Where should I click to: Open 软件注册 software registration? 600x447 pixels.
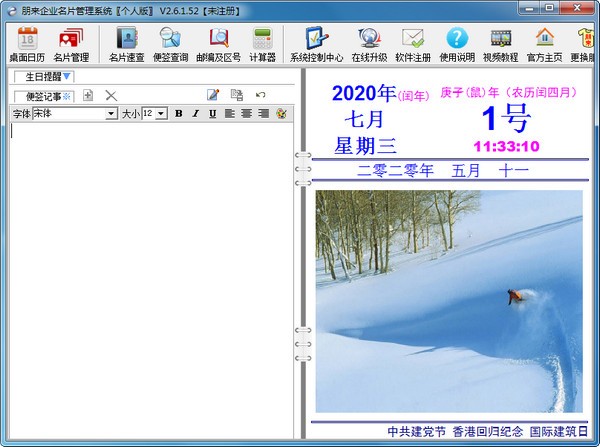tap(413, 44)
